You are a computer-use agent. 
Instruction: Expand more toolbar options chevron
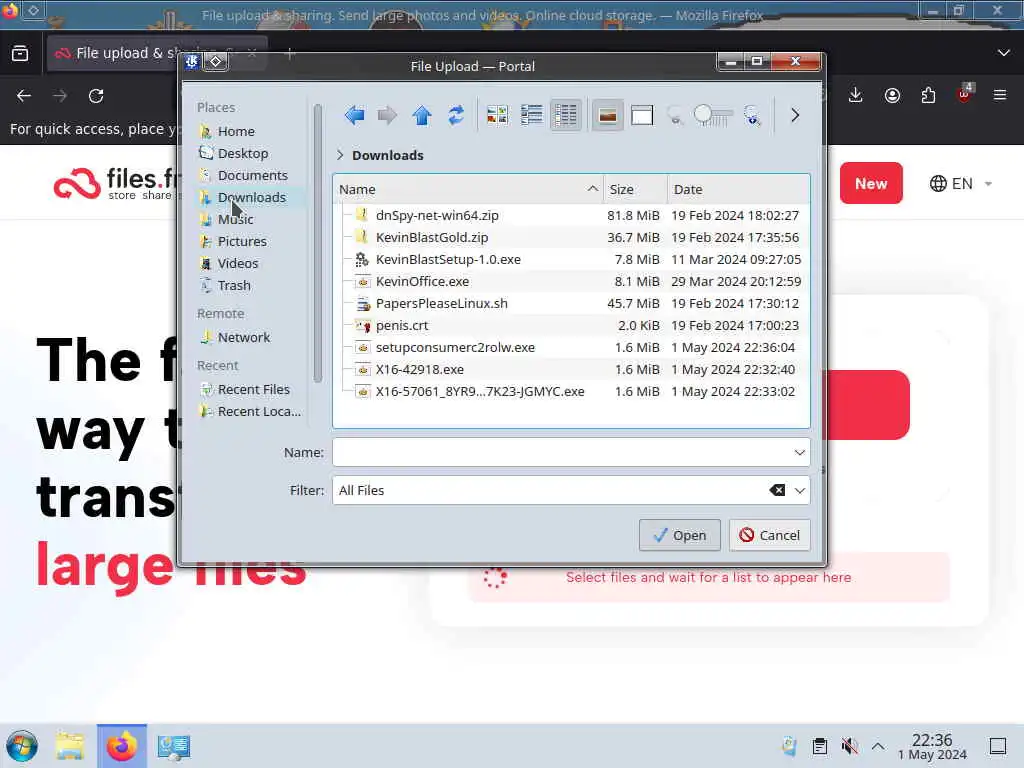[795, 116]
